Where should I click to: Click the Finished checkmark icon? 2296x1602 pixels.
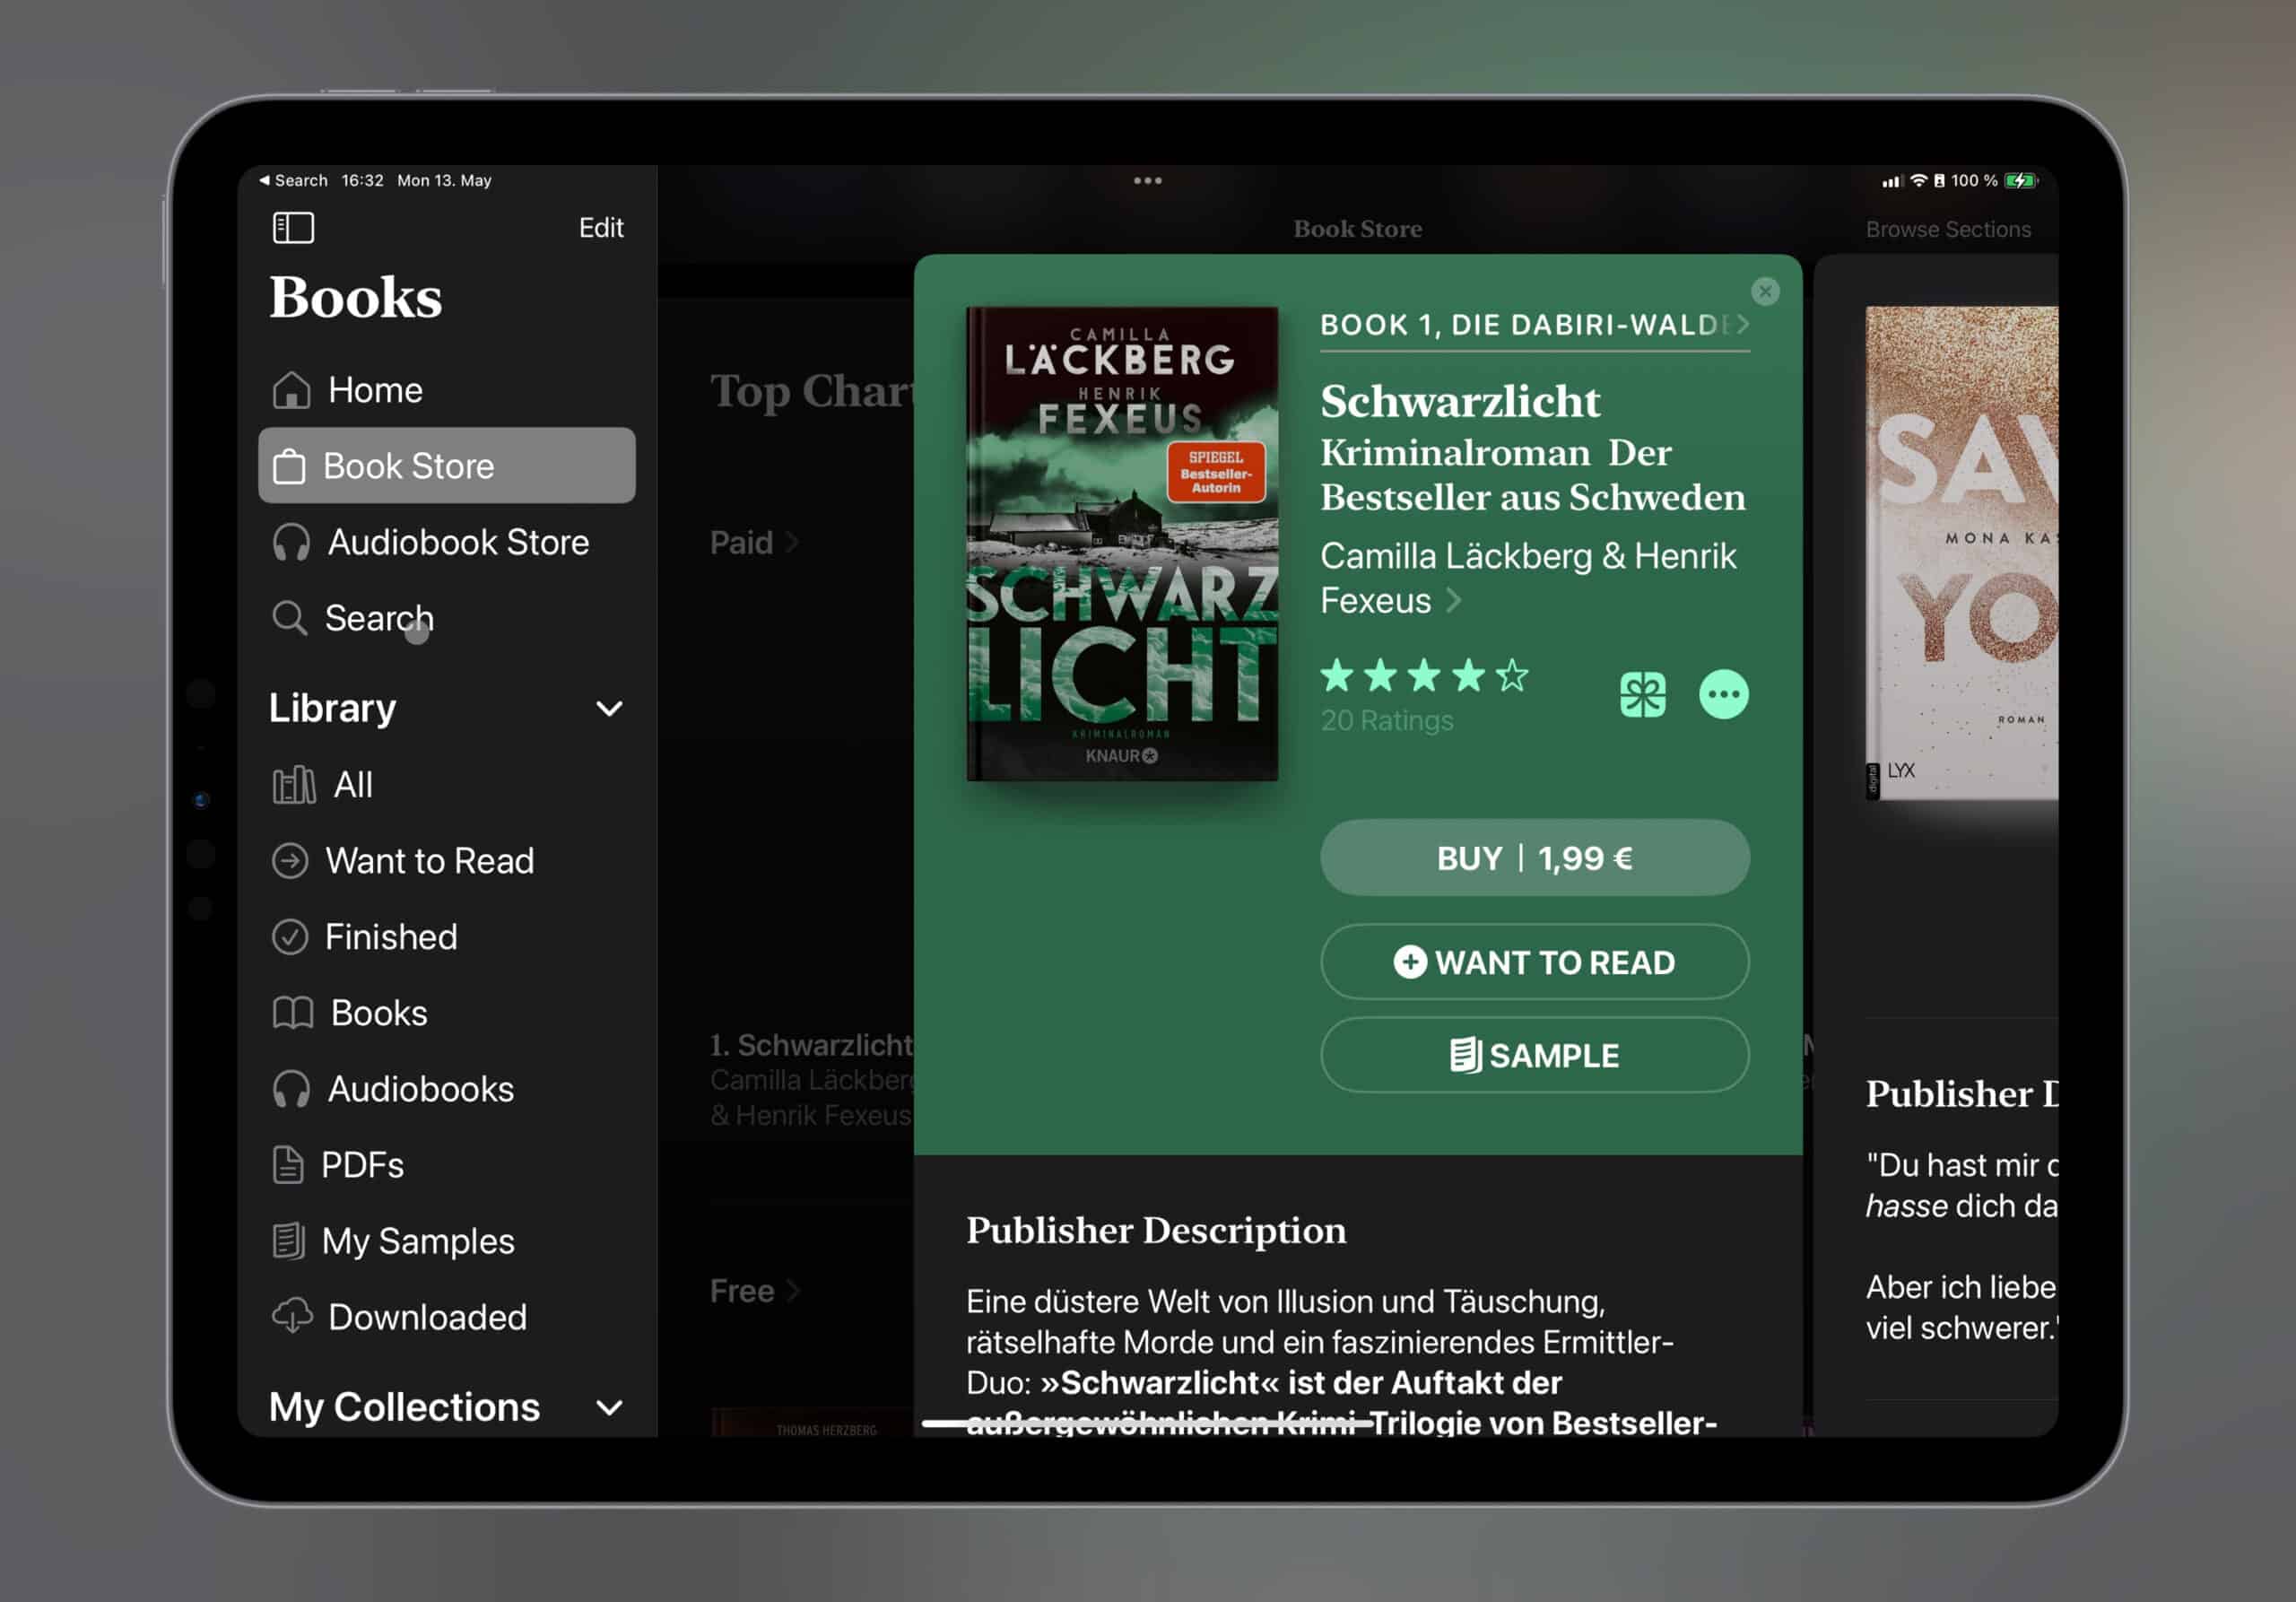click(290, 937)
